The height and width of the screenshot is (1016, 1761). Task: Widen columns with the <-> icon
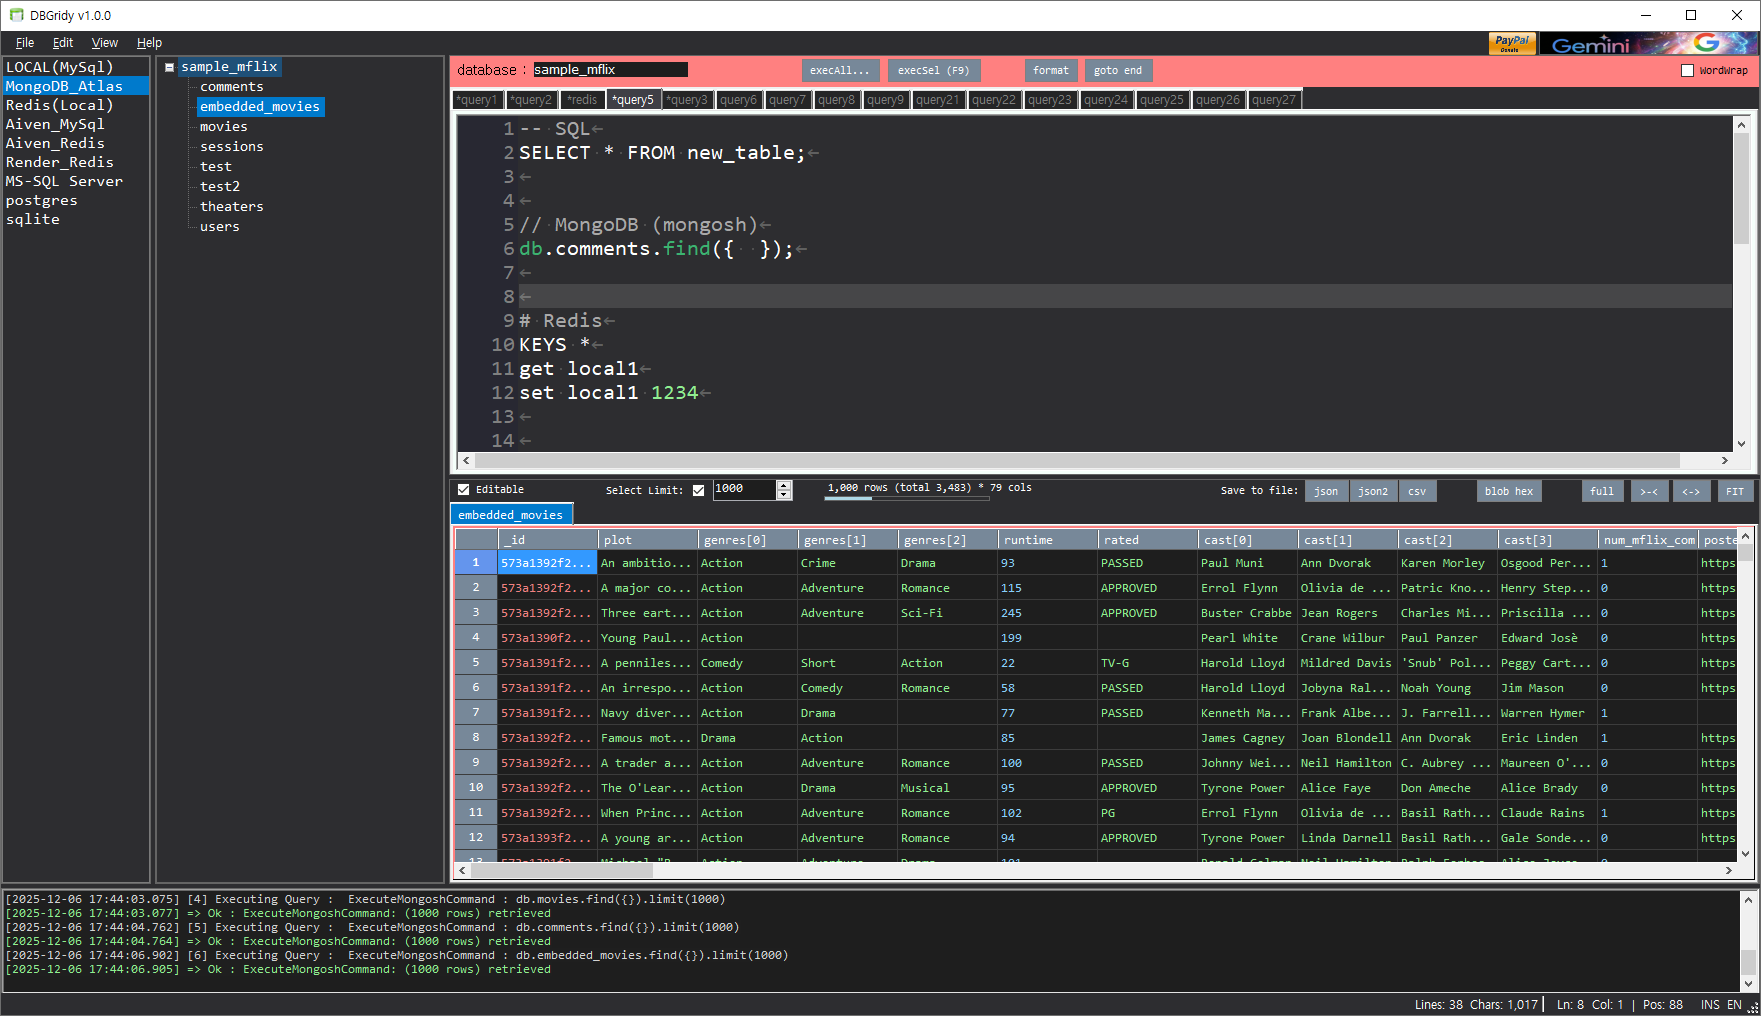coord(1693,491)
